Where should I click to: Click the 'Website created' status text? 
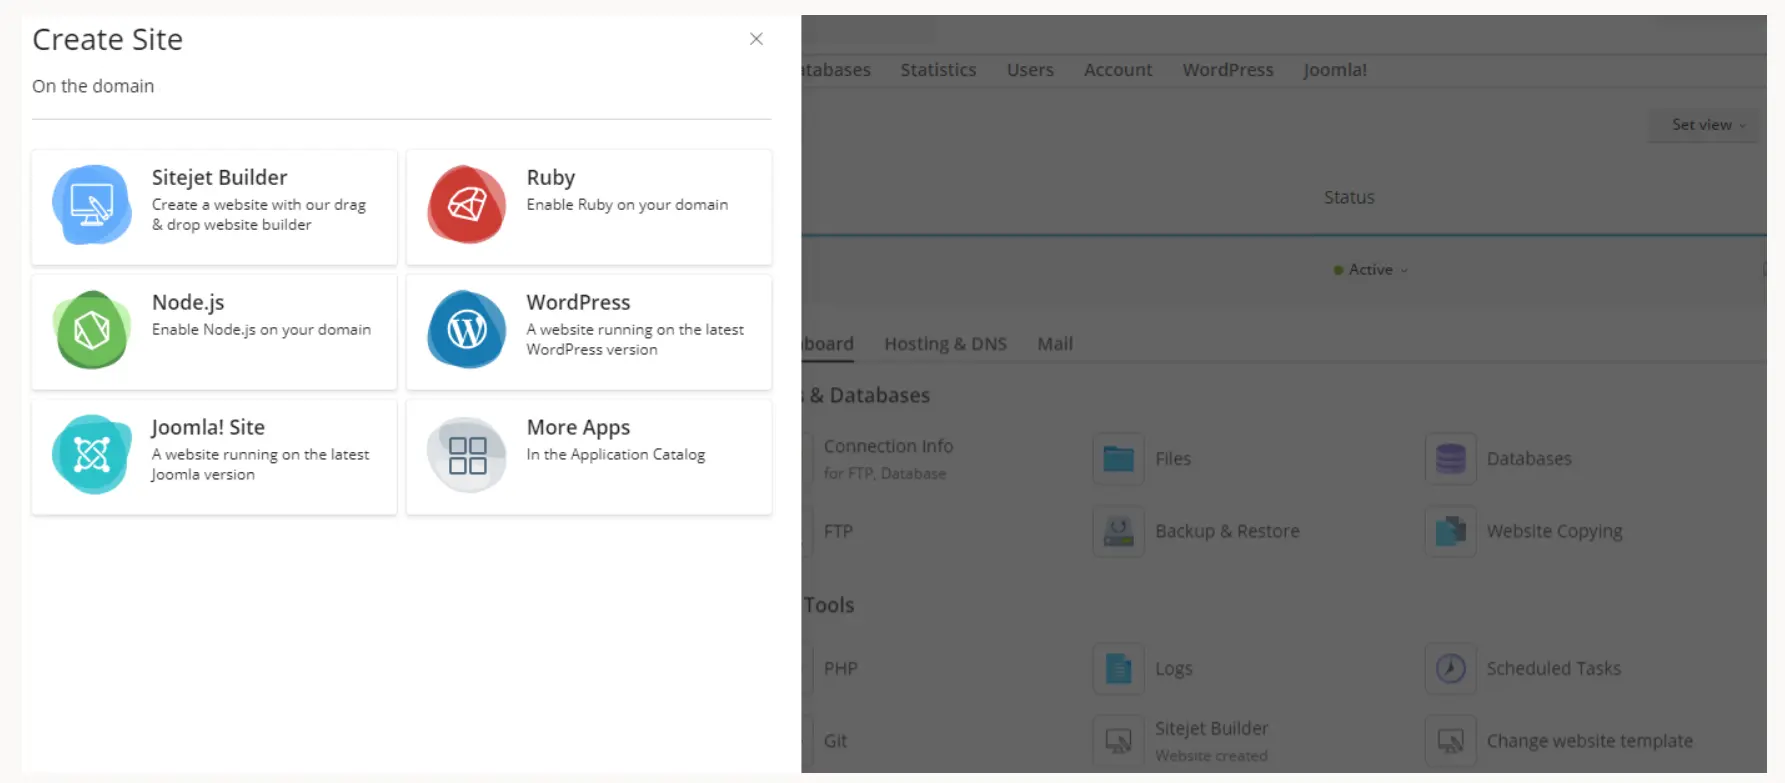pyautogui.click(x=1211, y=756)
